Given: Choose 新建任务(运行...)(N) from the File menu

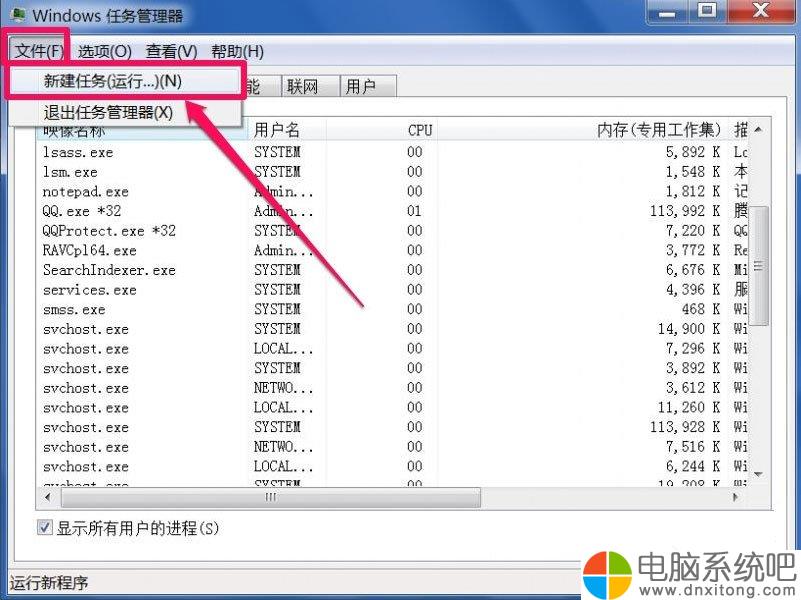Looking at the screenshot, I should point(124,81).
